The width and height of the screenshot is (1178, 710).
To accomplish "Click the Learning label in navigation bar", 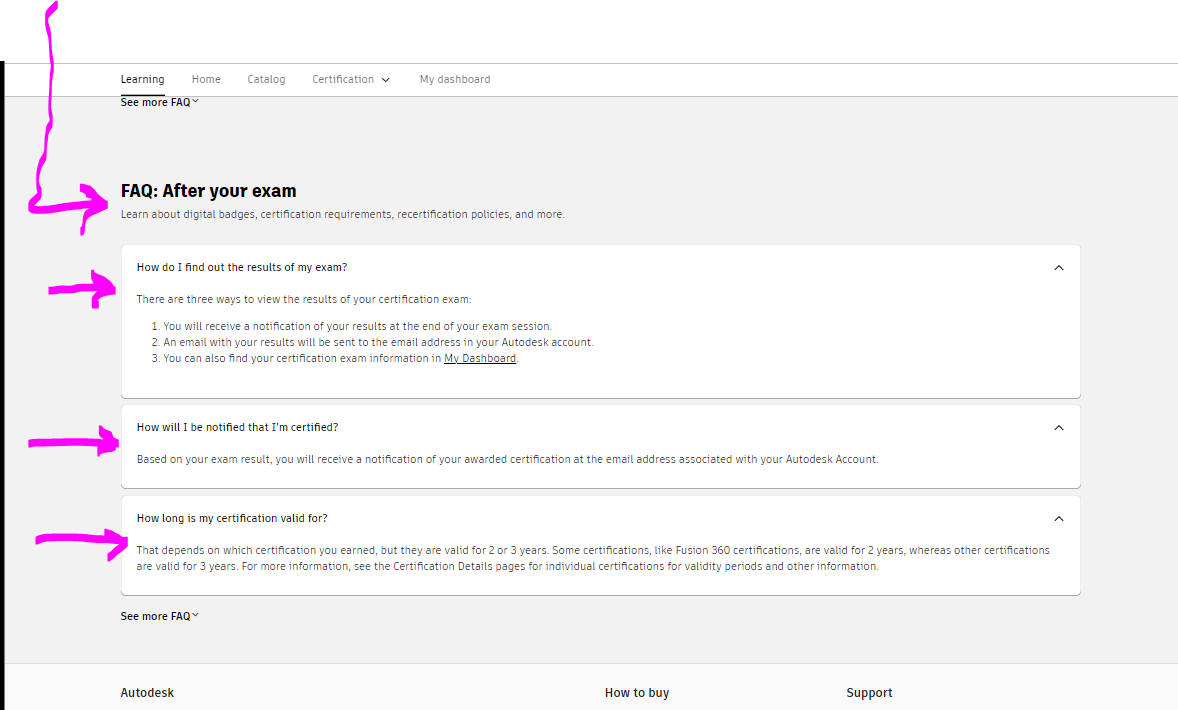I will pyautogui.click(x=142, y=80).
